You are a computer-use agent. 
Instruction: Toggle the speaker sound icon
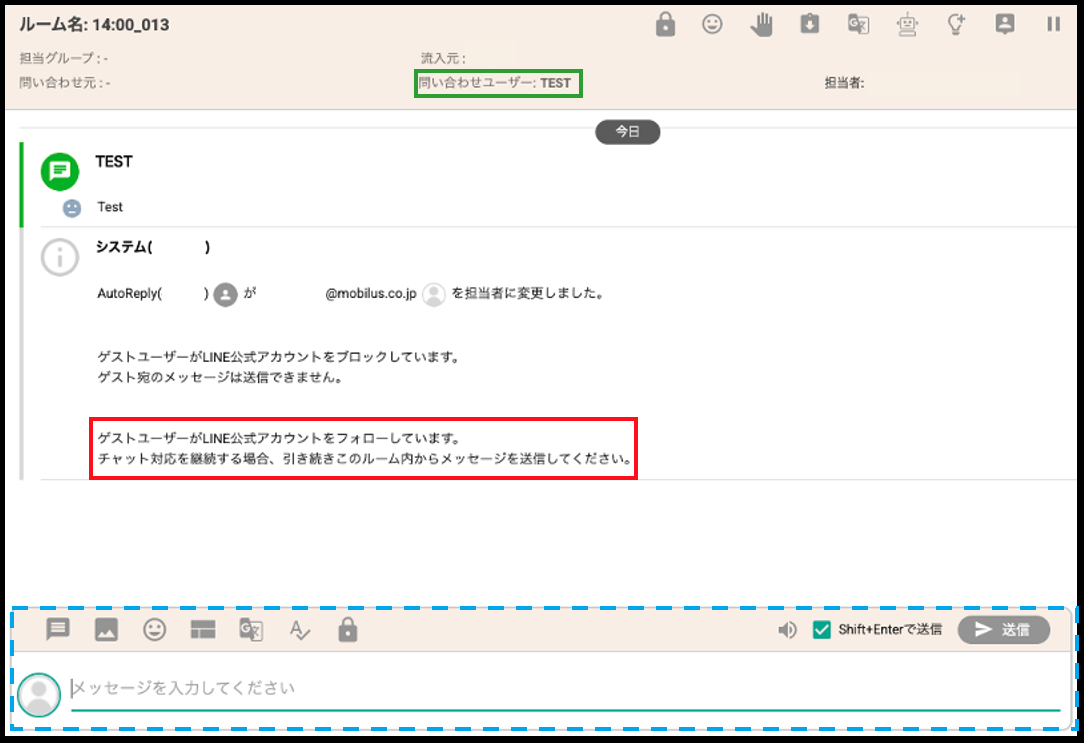(x=788, y=630)
